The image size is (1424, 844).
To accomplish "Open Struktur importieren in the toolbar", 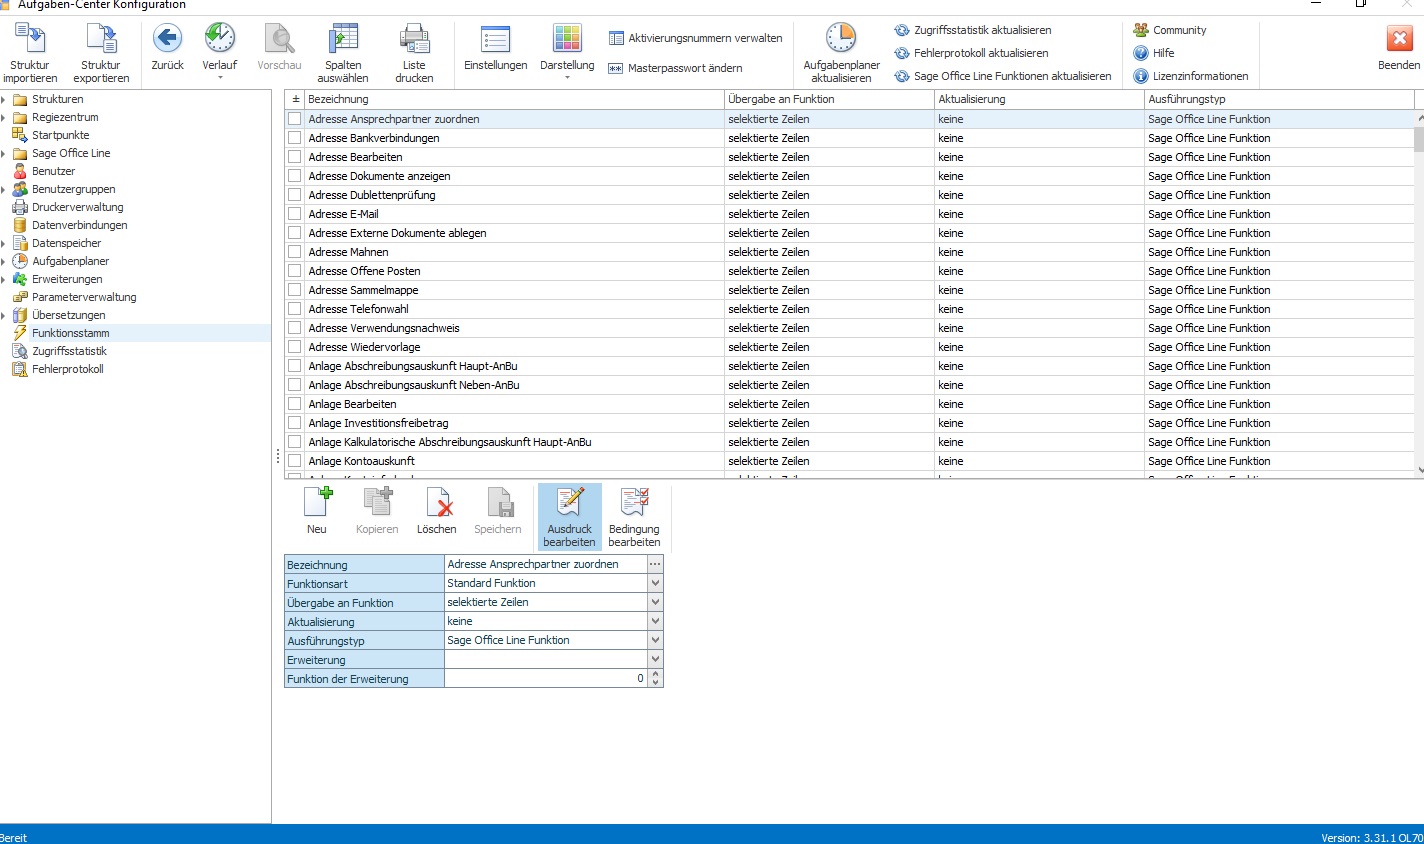I will coord(30,53).
